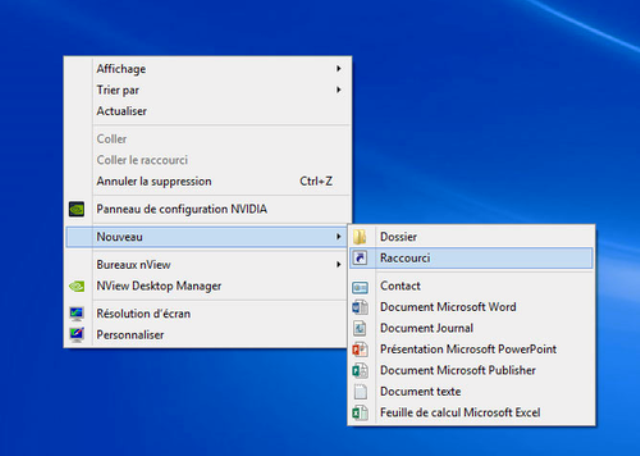Open the Nouveau menu entry
Image resolution: width=640 pixels, height=456 pixels.
pyautogui.click(x=120, y=237)
